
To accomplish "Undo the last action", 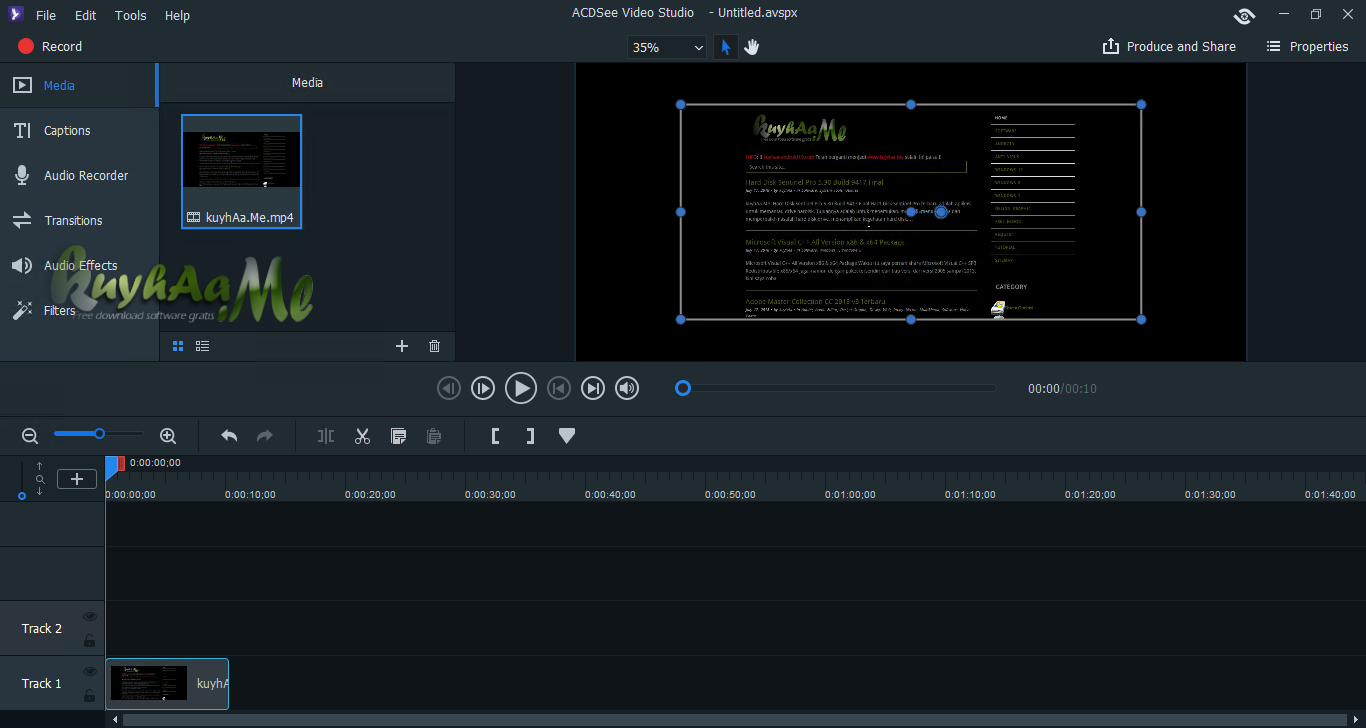I will click(229, 436).
